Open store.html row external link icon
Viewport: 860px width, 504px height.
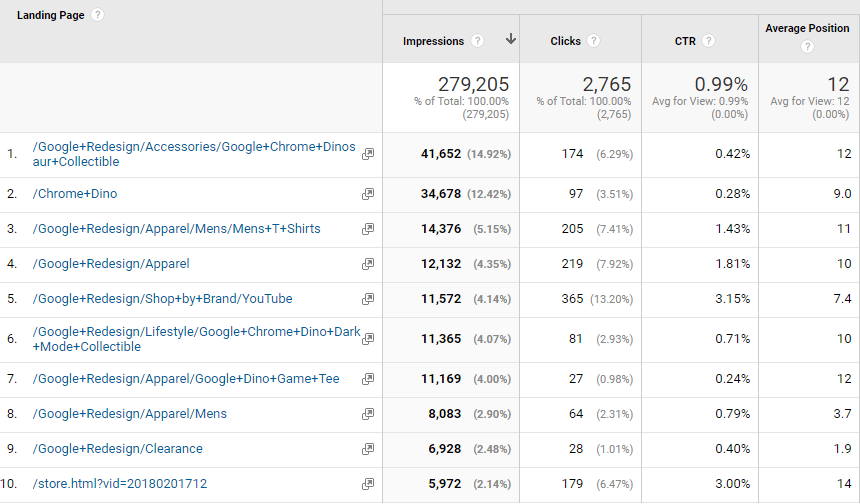(x=368, y=484)
